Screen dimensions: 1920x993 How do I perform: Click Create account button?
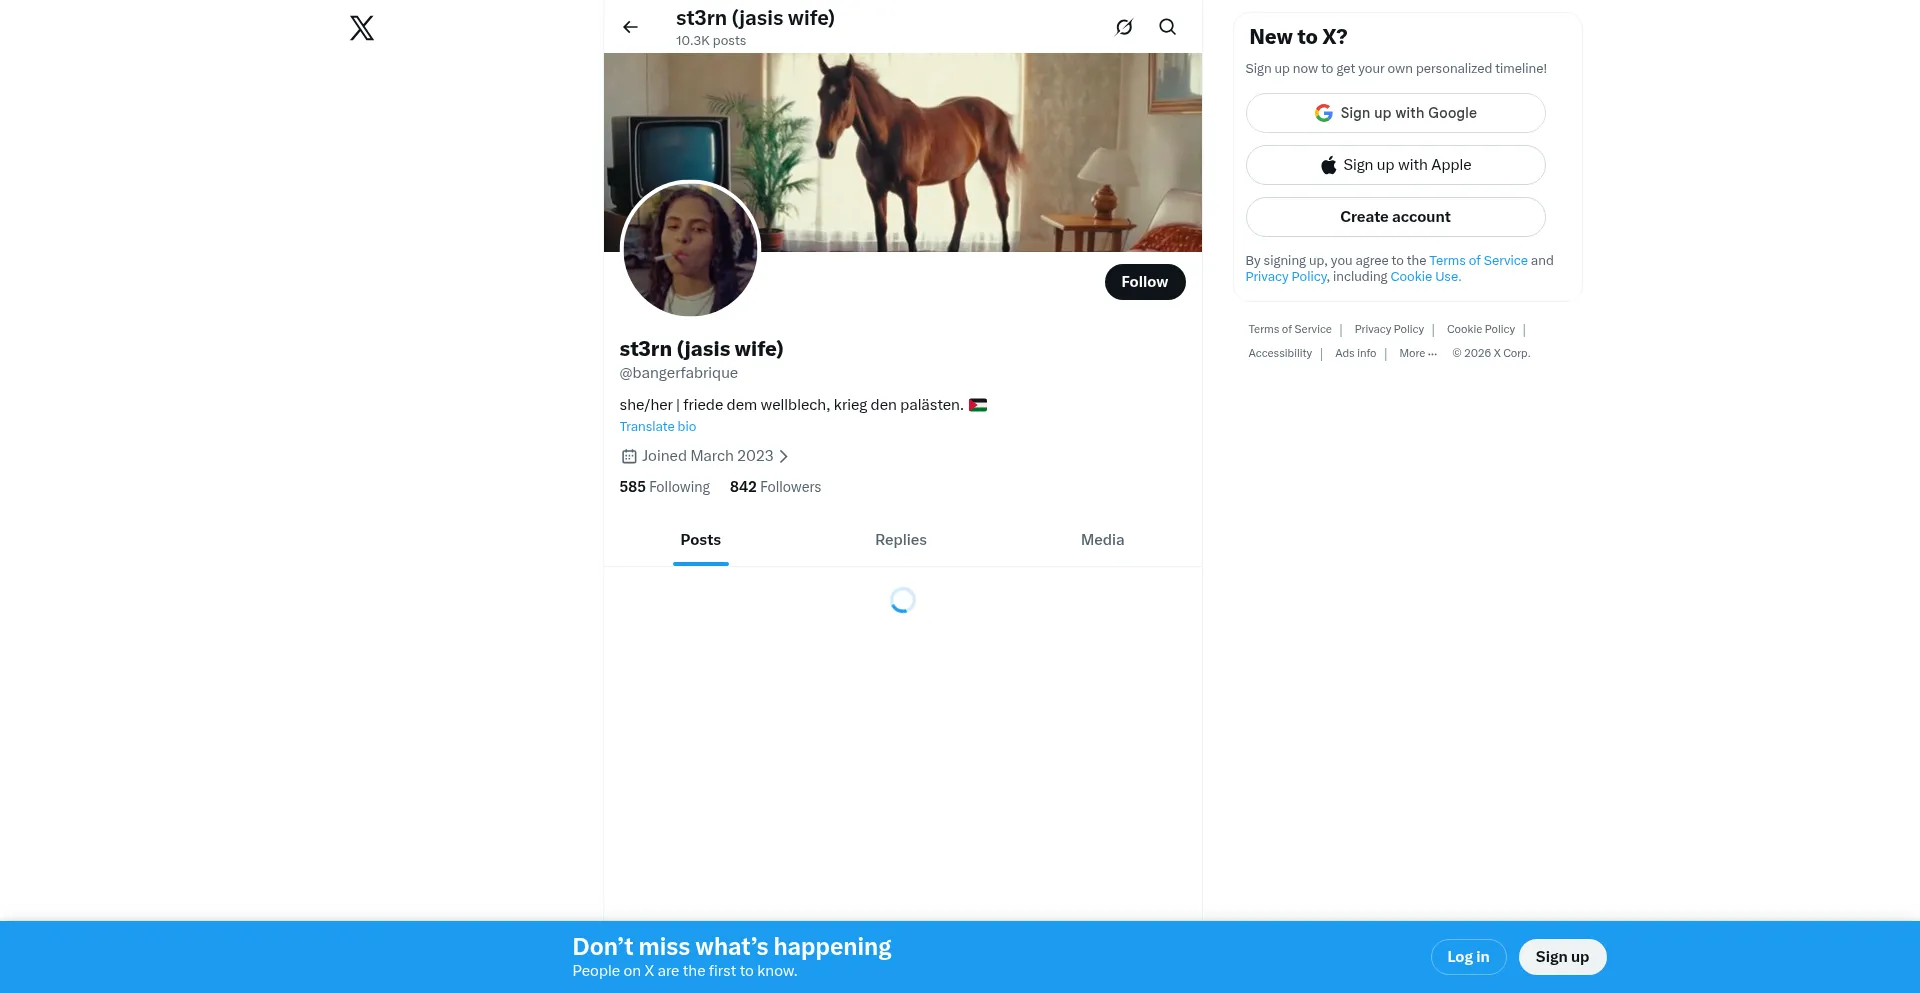[x=1395, y=217]
